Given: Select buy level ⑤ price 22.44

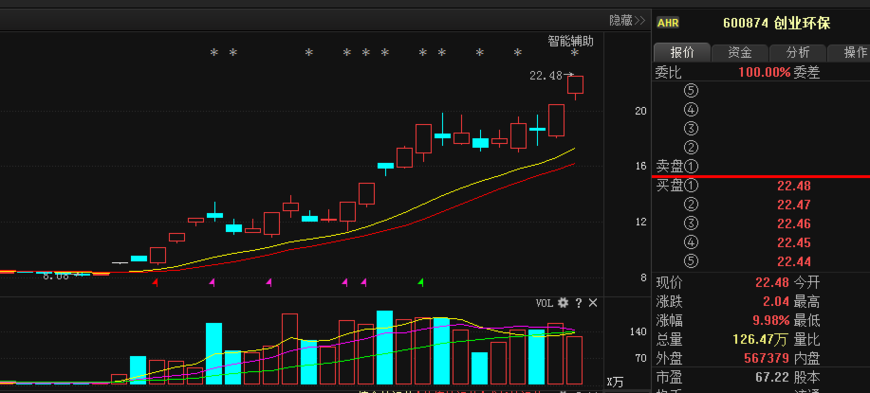Looking at the screenshot, I should (794, 261).
